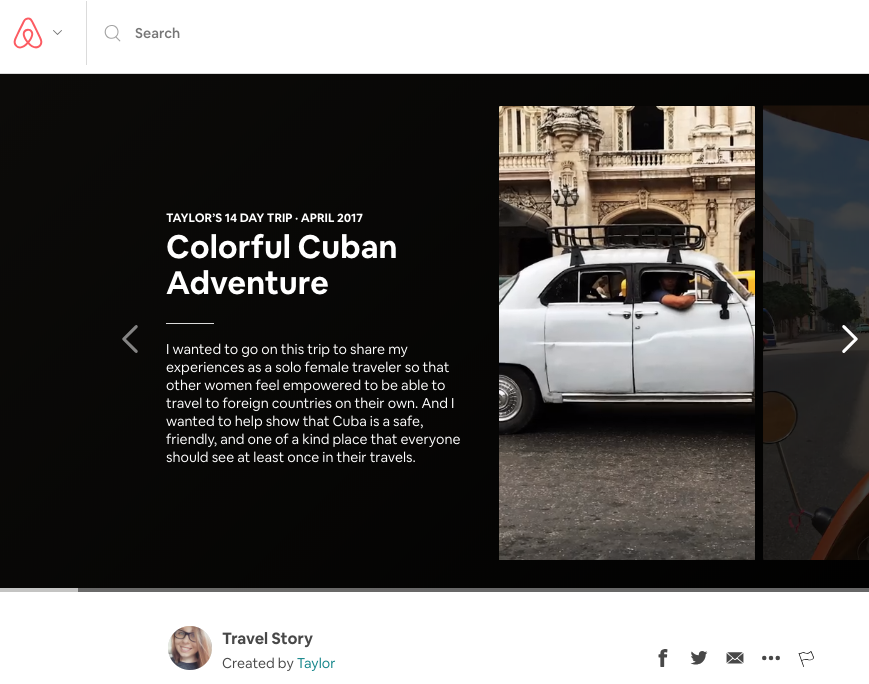869x684 pixels.
Task: Open more sharing options via ellipsis
Action: [770, 658]
